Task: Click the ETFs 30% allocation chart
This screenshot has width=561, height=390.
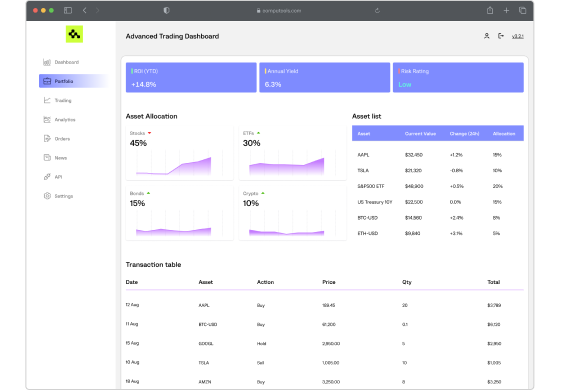Action: (x=293, y=153)
